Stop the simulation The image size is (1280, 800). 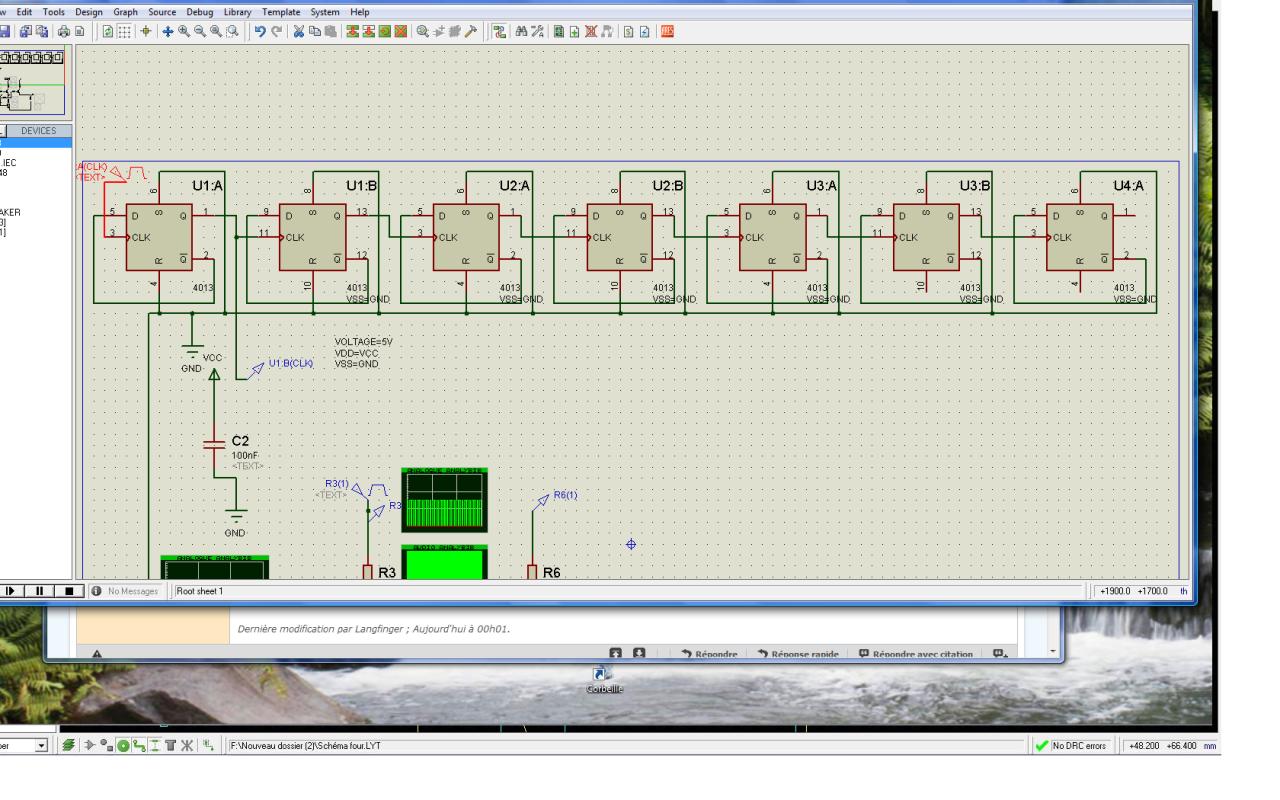point(69,591)
